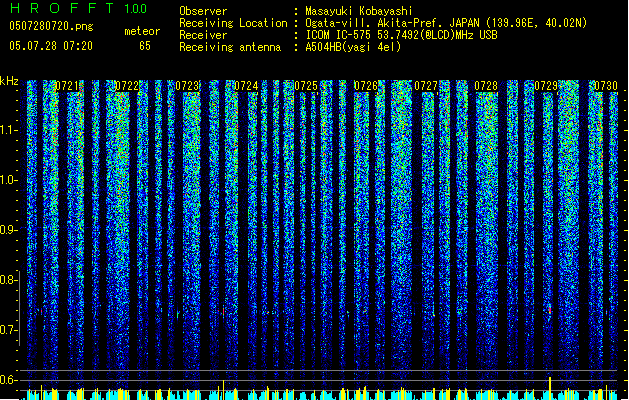Click the 0.8 frequency axis label
Screen dimensions: 629x400
pos(9,280)
